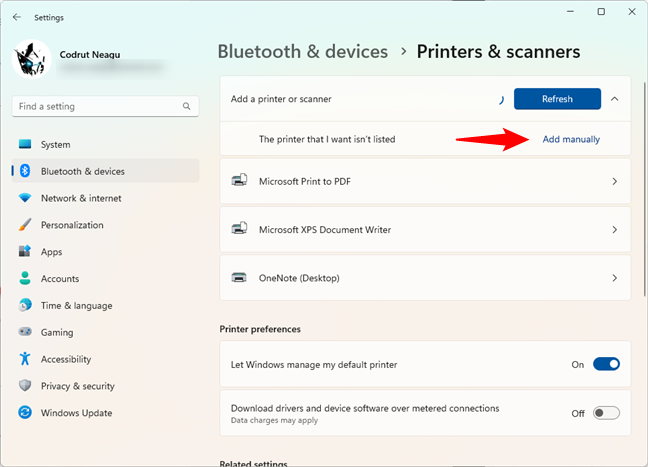The height and width of the screenshot is (467, 648).
Task: Click the Time & language globe icon
Action: pyautogui.click(x=25, y=305)
